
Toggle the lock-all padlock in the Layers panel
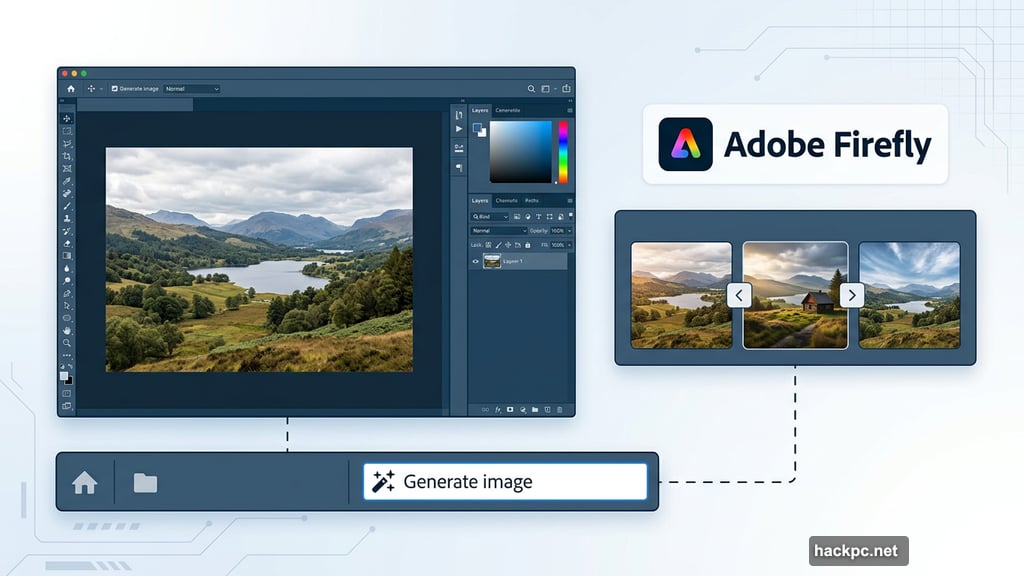pyautogui.click(x=528, y=244)
